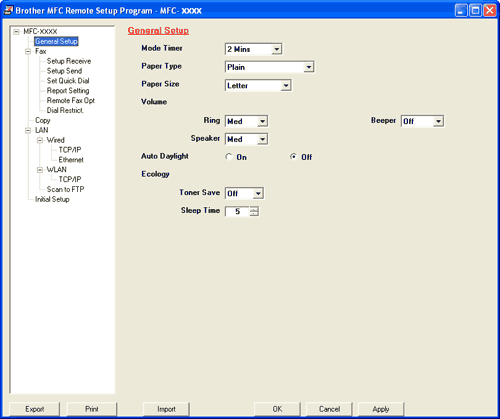Click the Sleep Time value field
The height and width of the screenshot is (419, 500).
(x=237, y=211)
